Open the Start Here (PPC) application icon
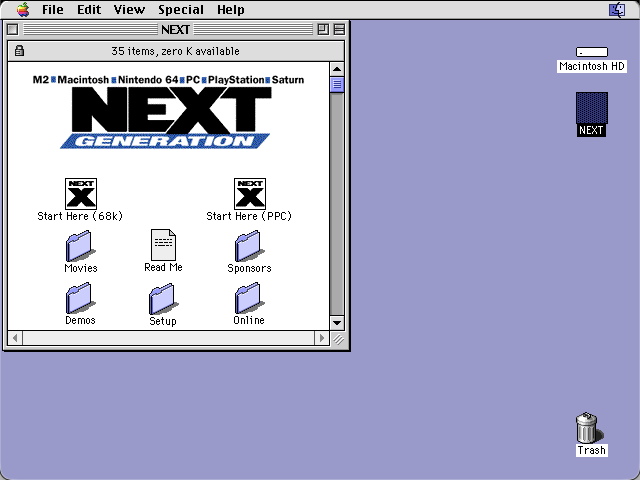 click(250, 194)
